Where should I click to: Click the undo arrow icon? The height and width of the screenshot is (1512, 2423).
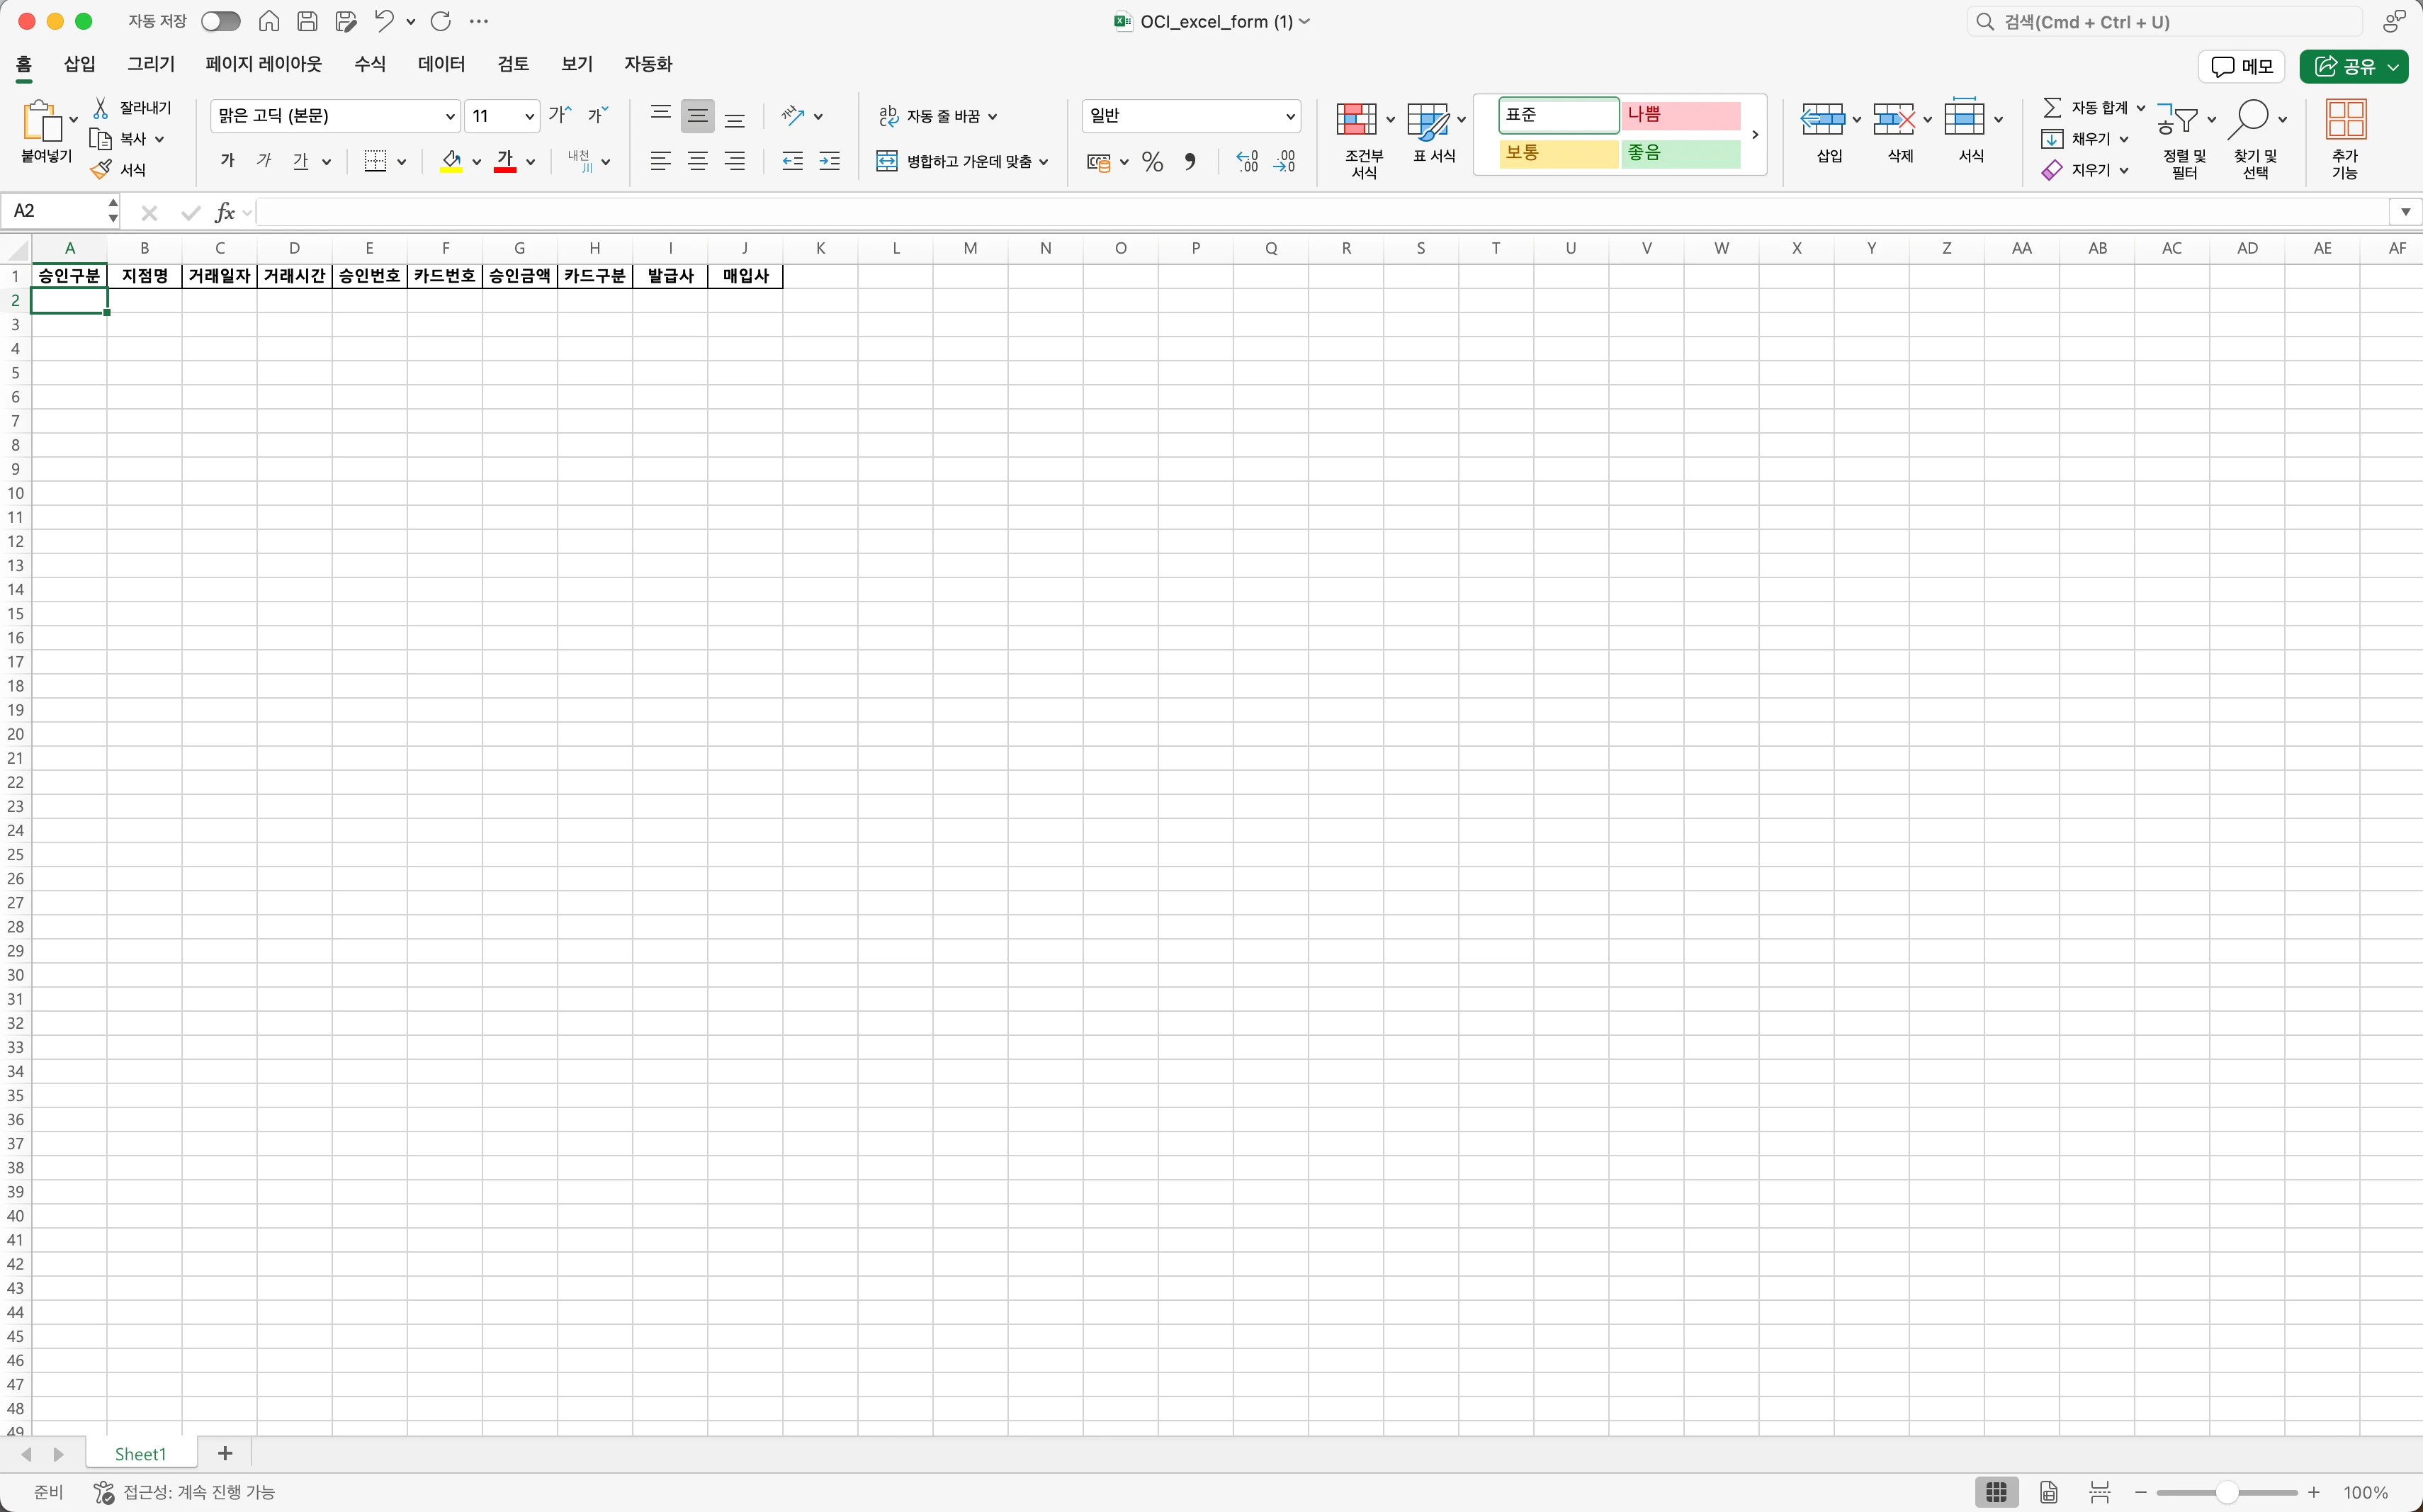click(384, 21)
